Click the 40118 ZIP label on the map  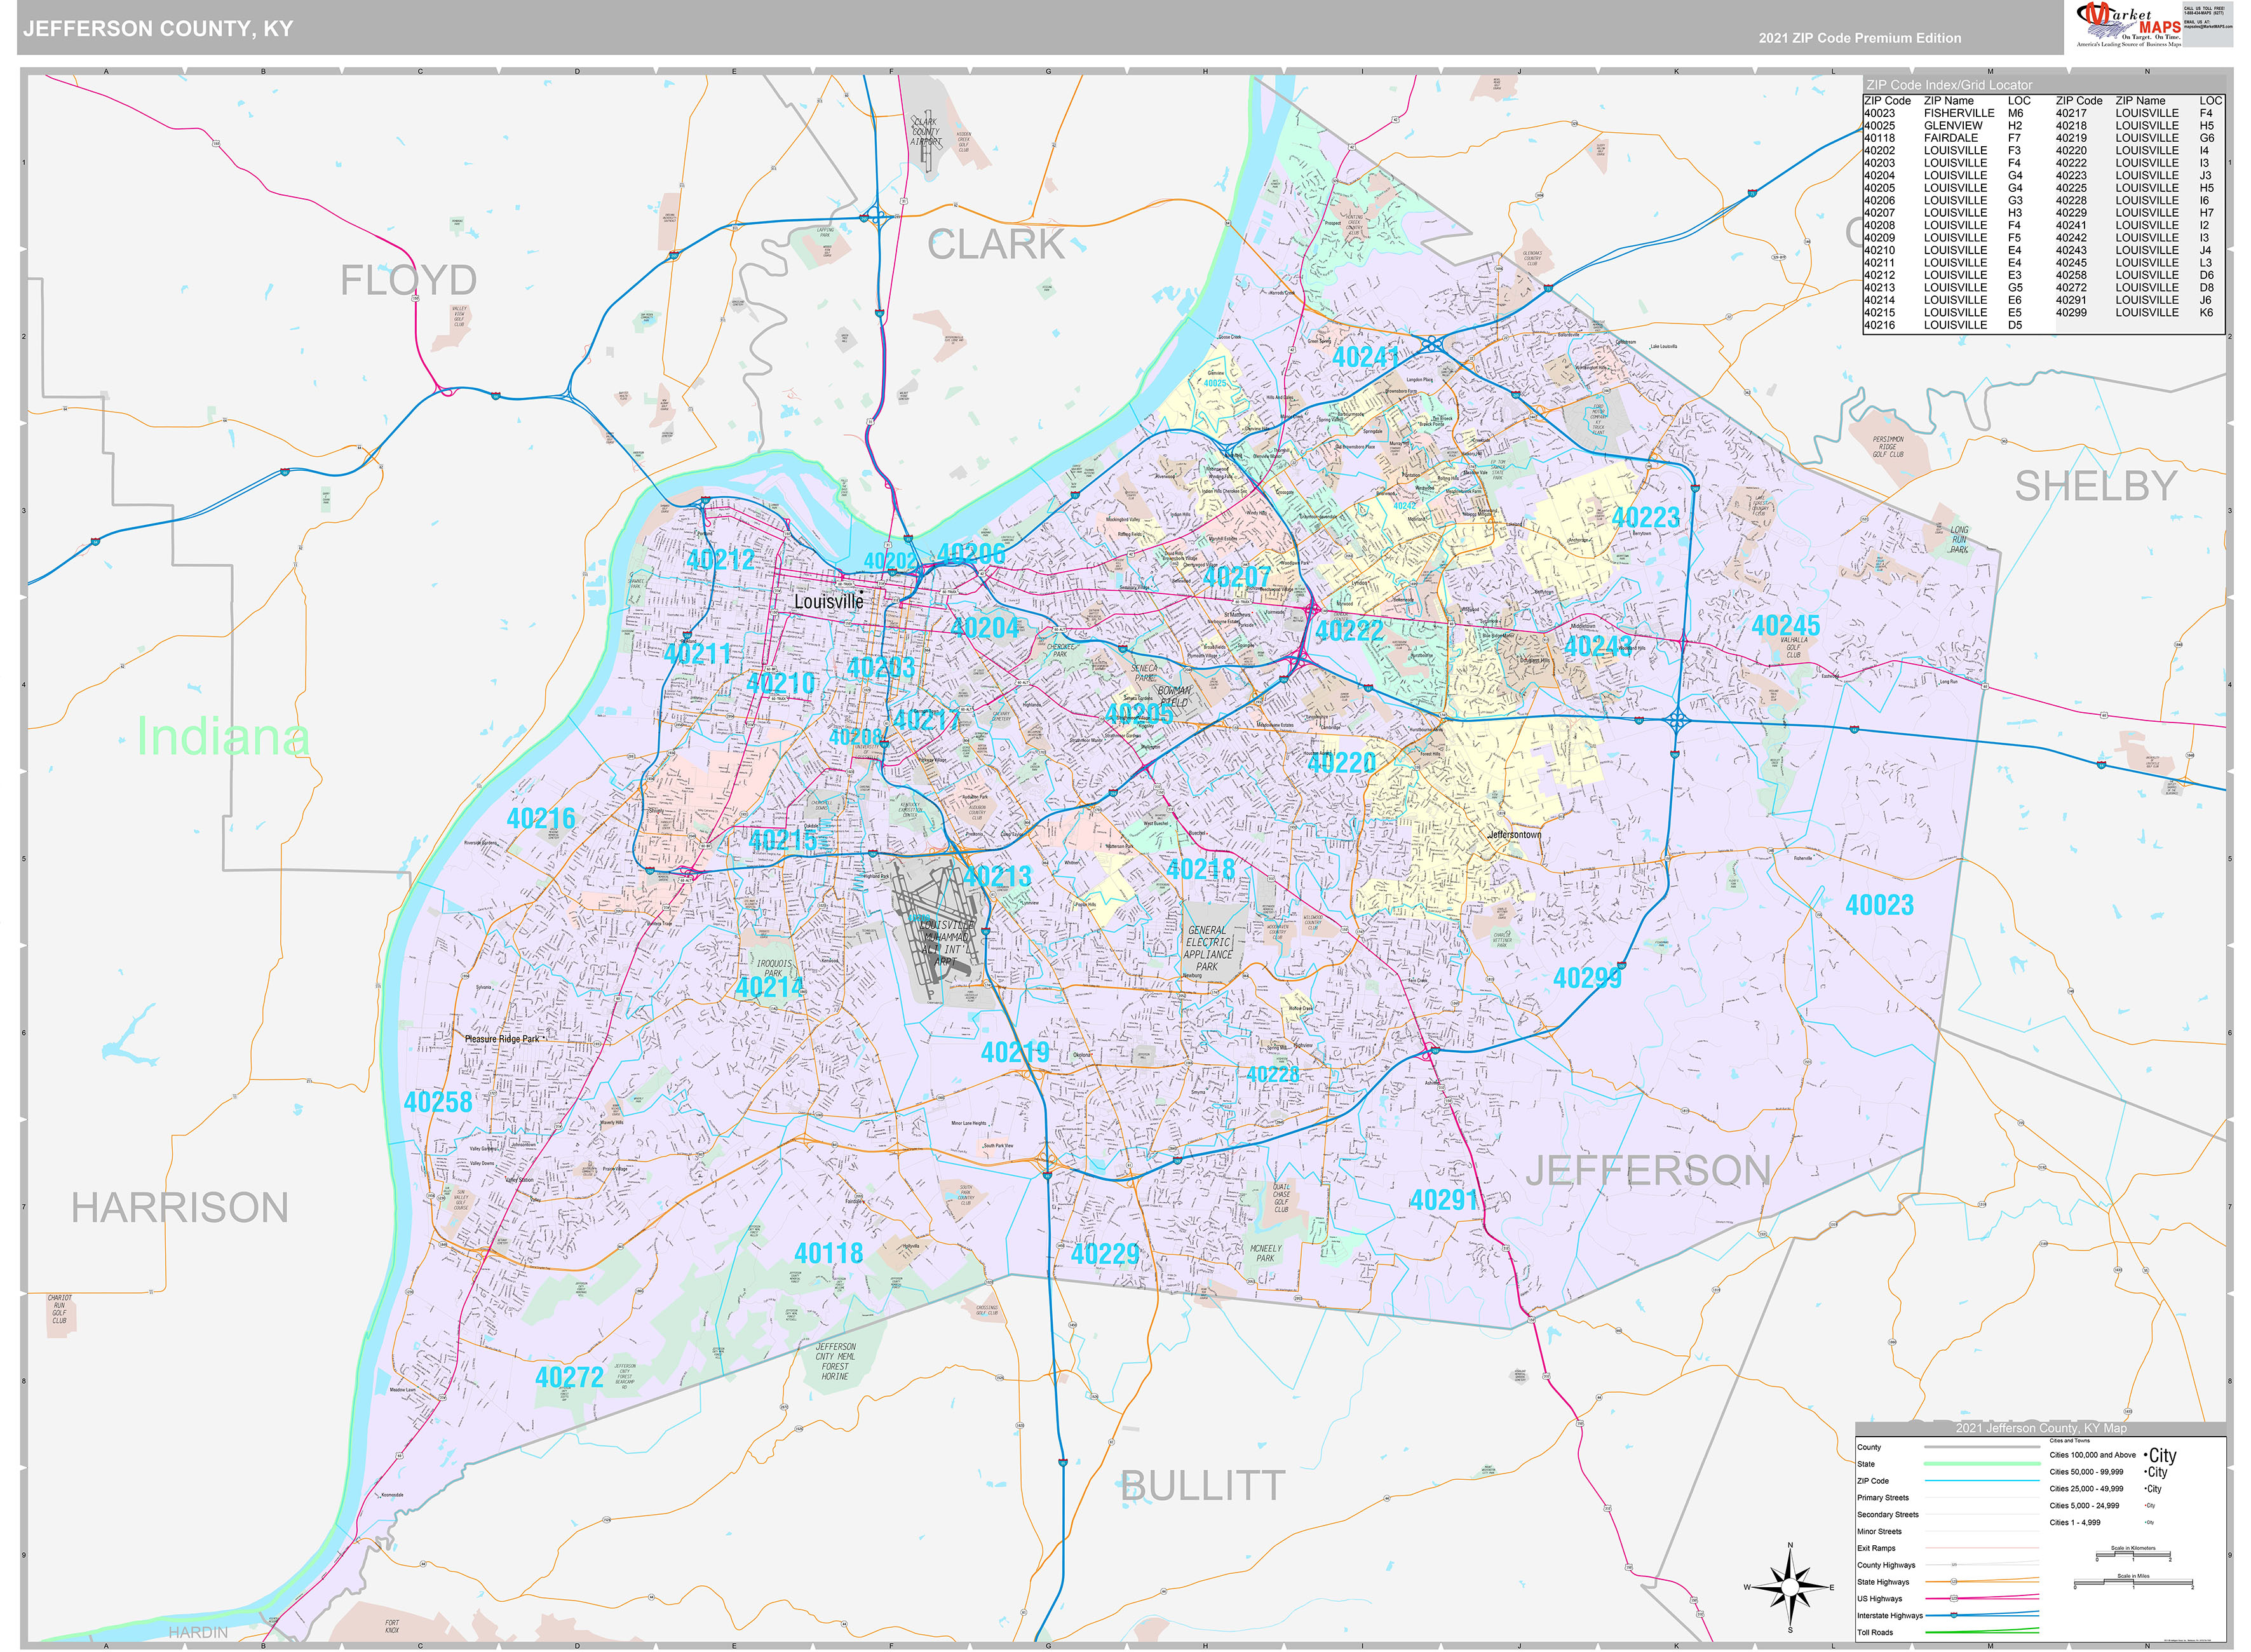click(828, 1254)
